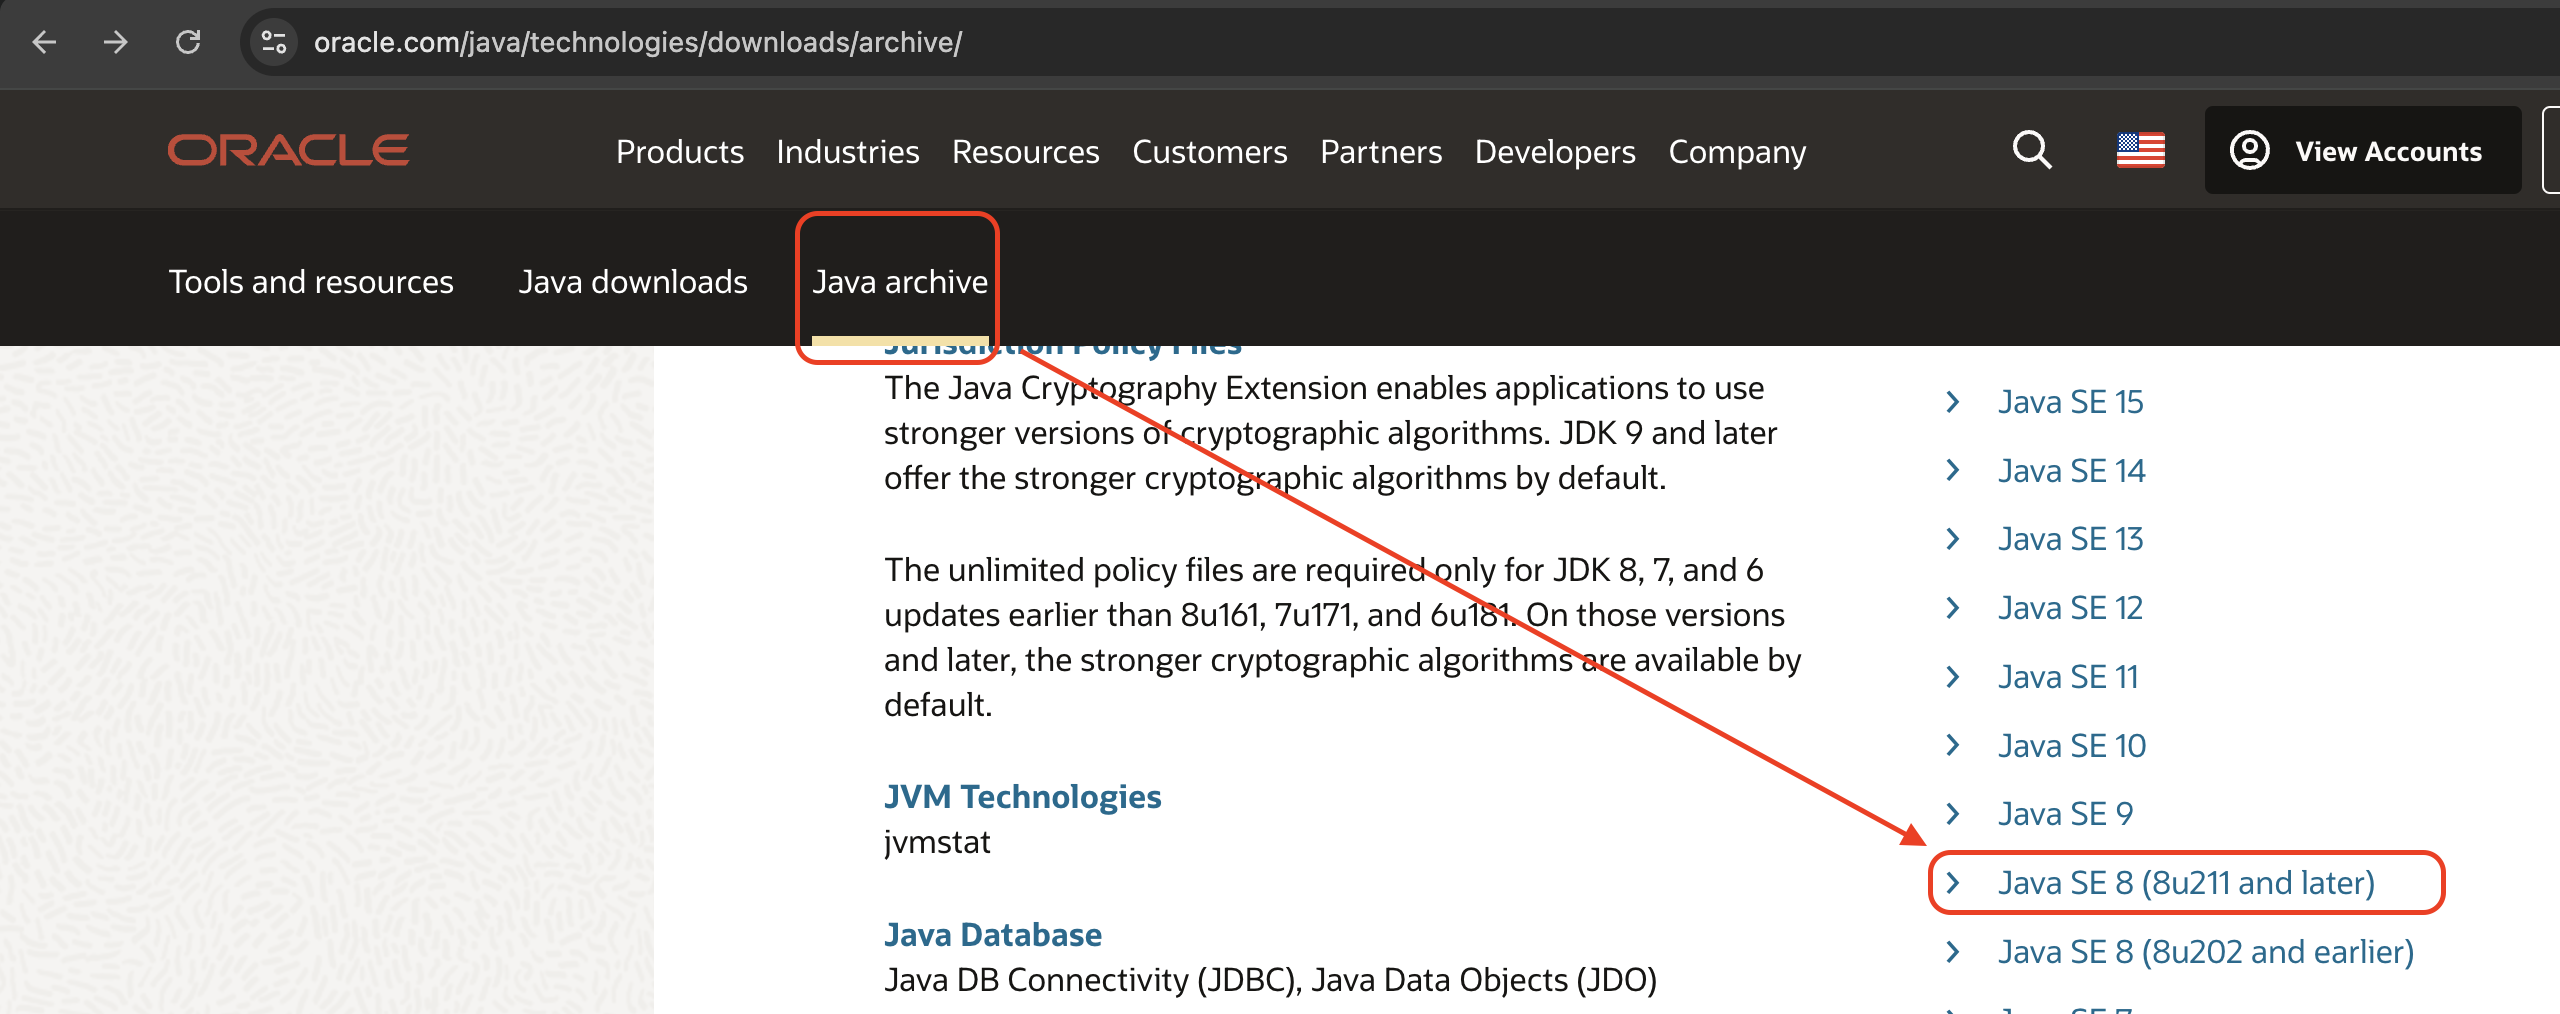
Task: Click the US flag country selector
Action: tap(2140, 151)
